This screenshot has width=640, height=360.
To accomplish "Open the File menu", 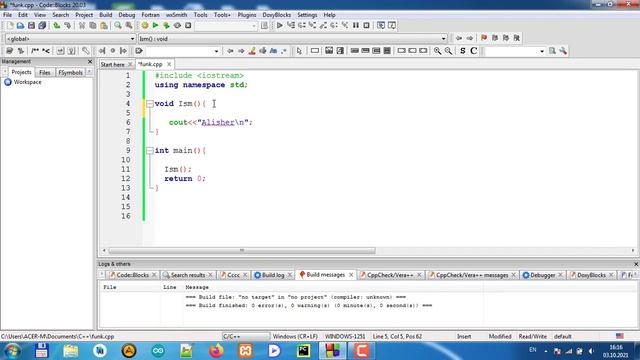I will pos(7,15).
